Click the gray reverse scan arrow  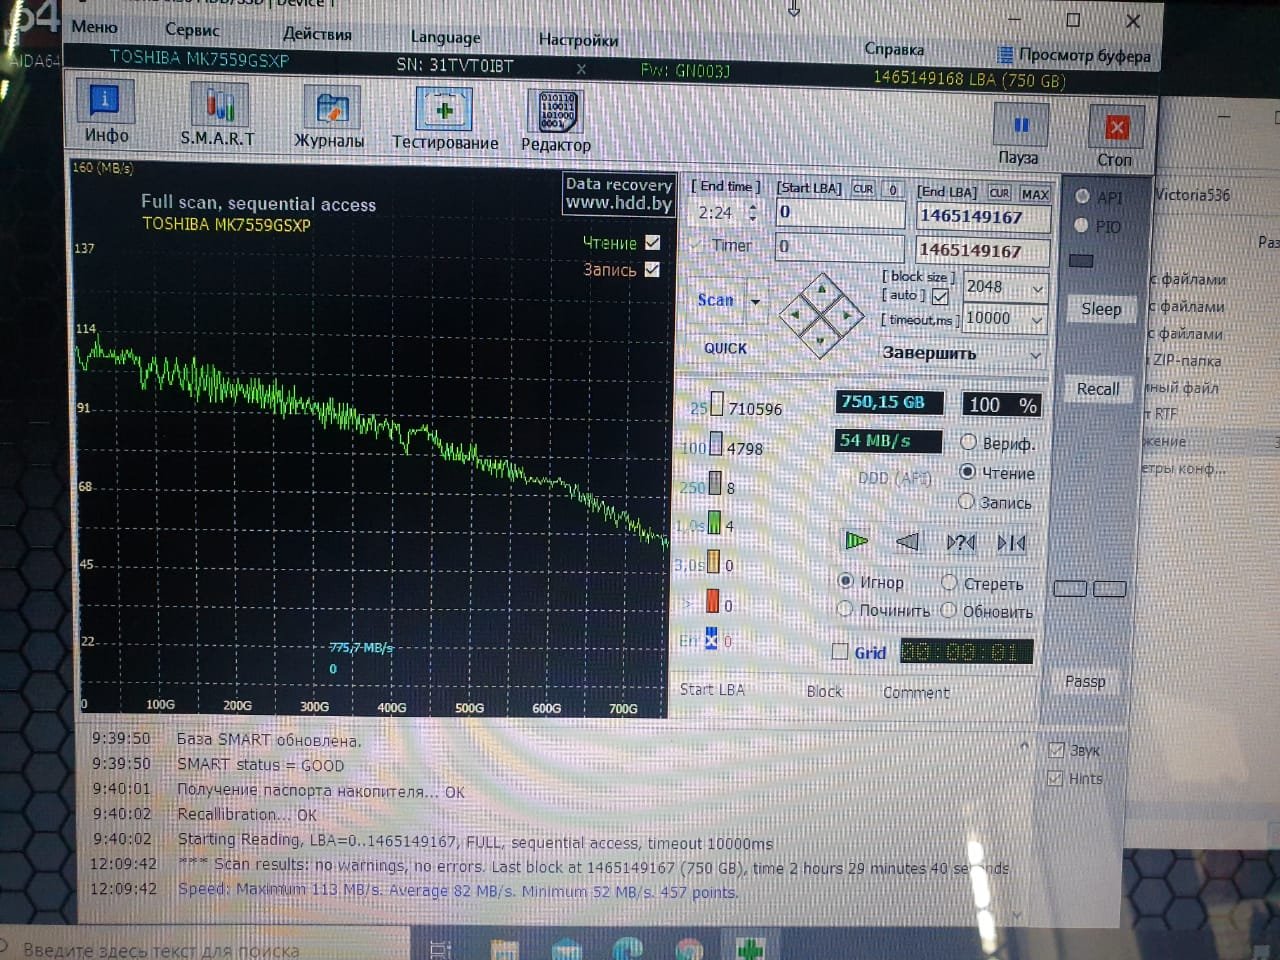click(907, 542)
